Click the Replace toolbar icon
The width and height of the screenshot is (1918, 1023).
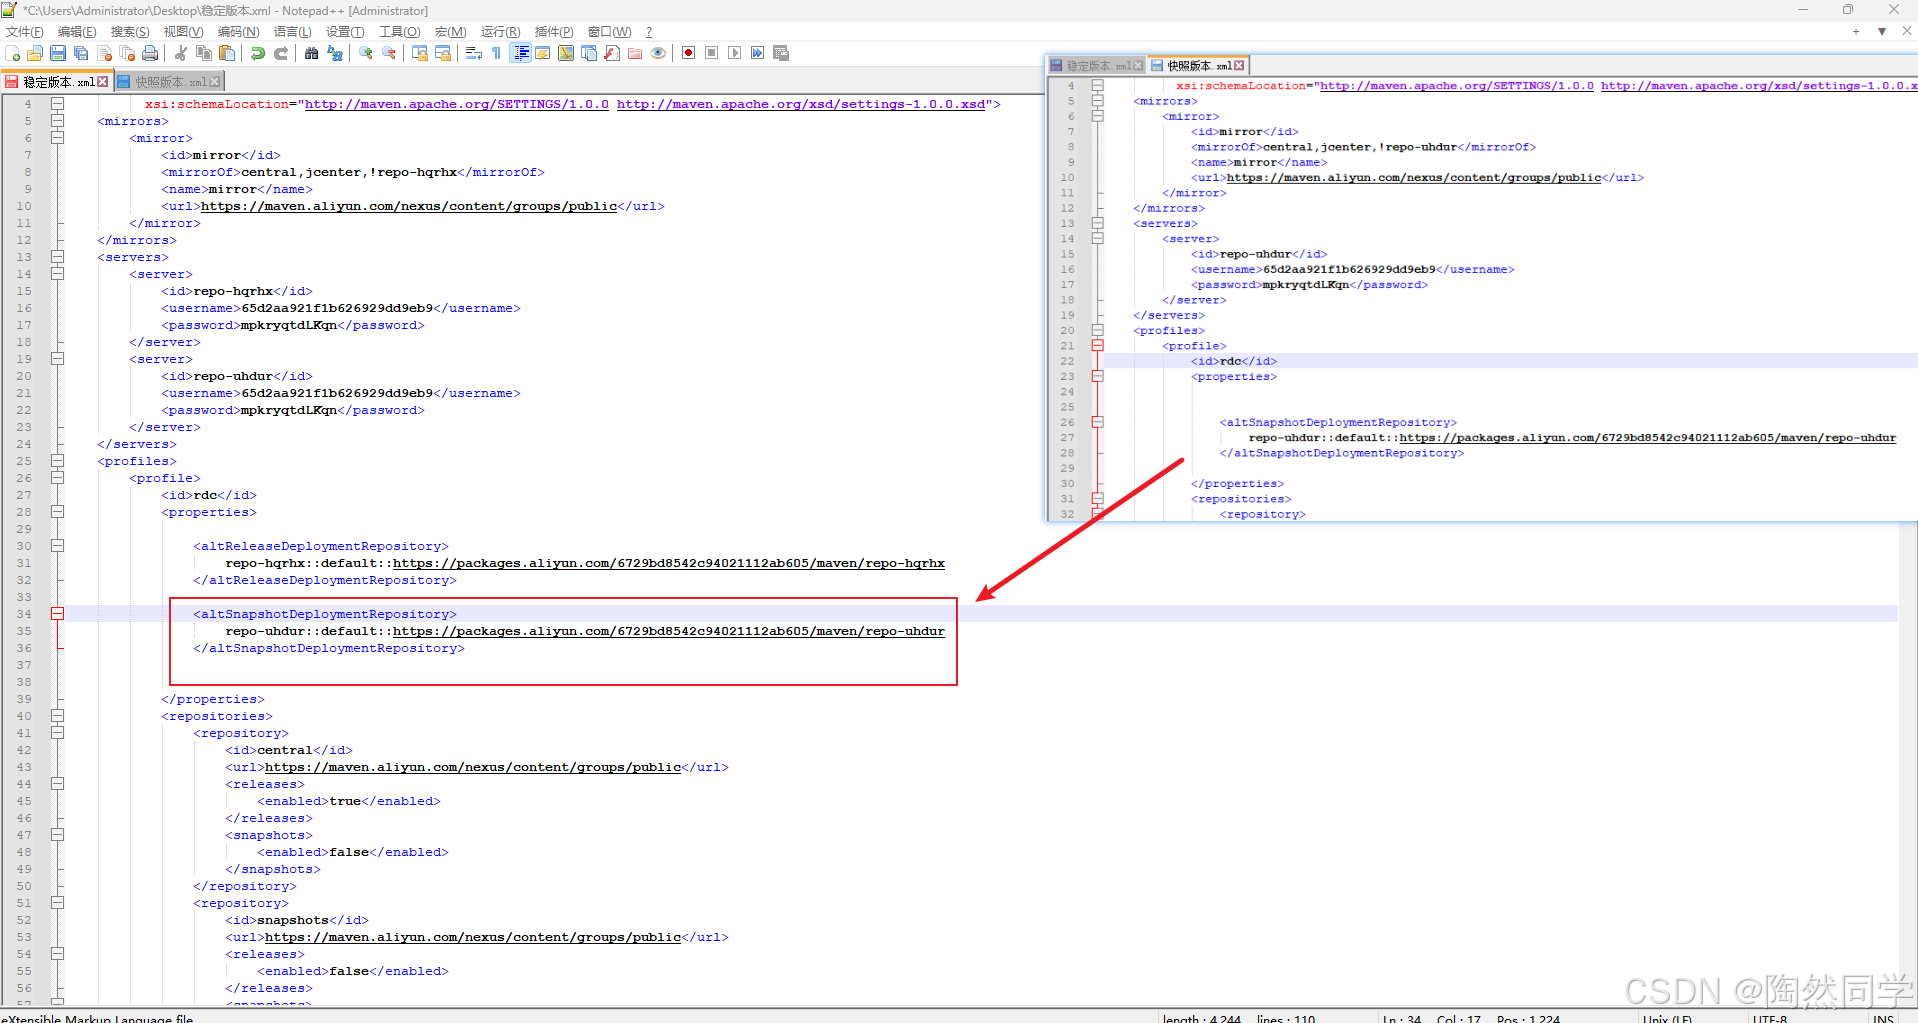point(335,53)
